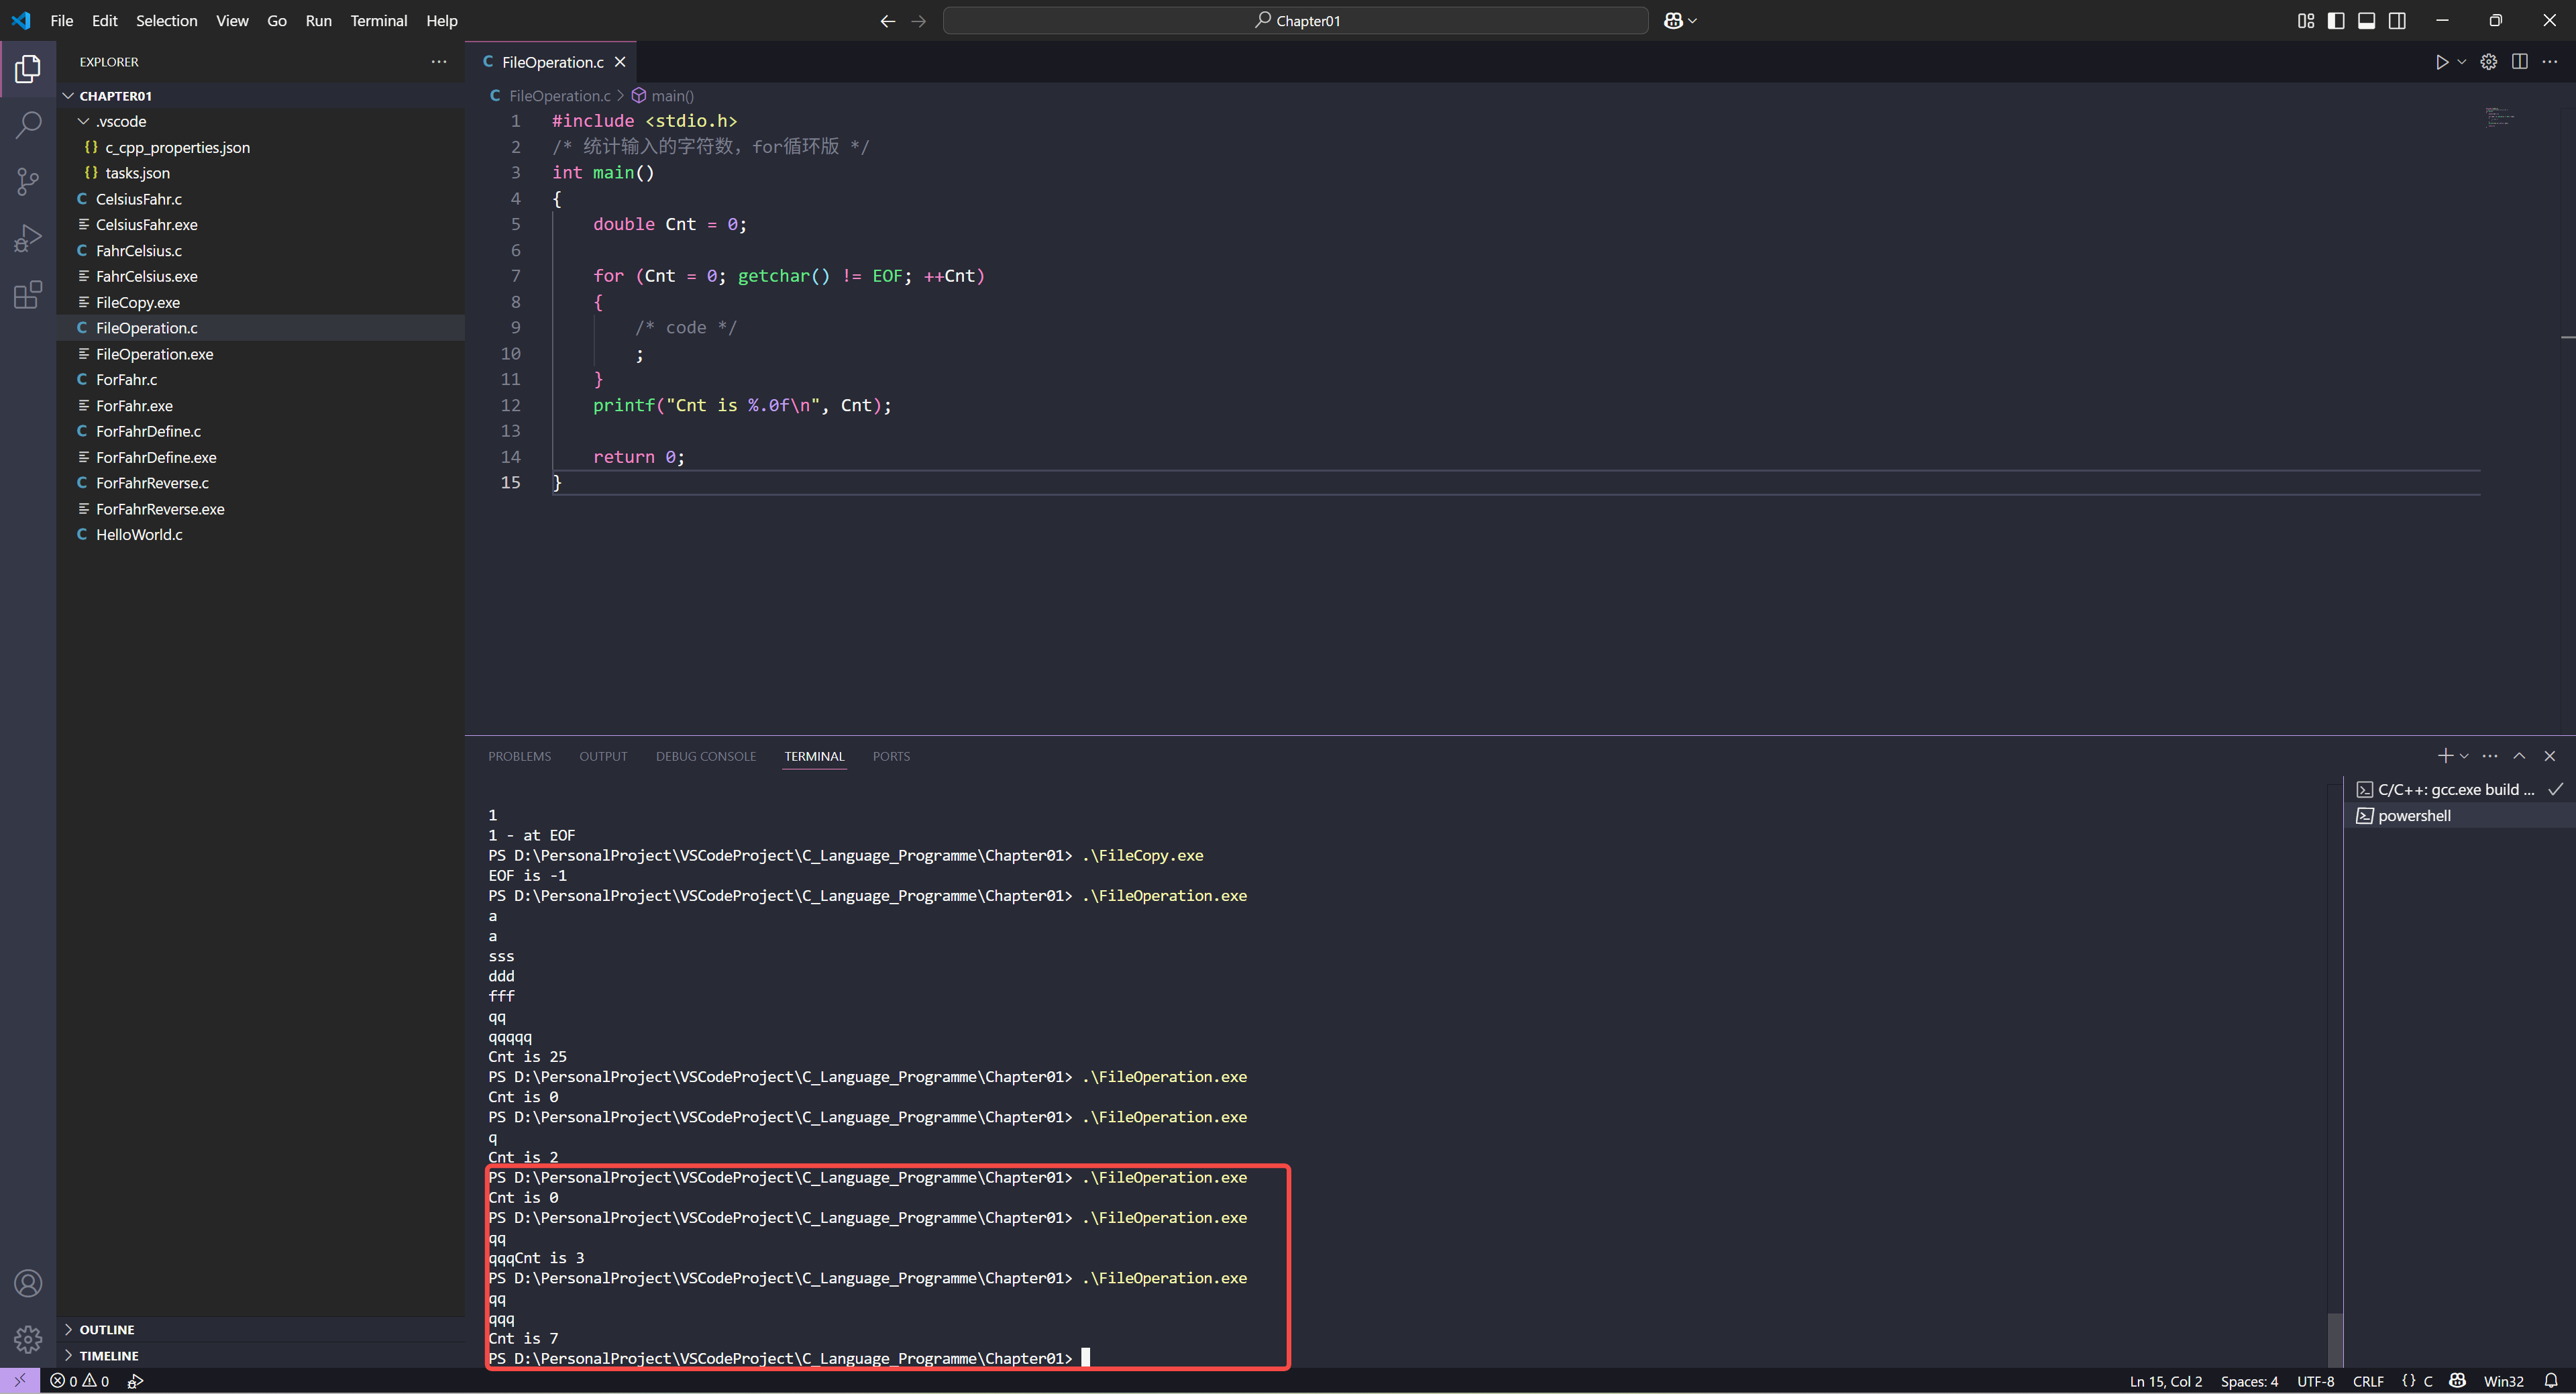Toggle Secondary Side Bar visibility
Screen dimensions: 2576x1394
[x=2397, y=21]
